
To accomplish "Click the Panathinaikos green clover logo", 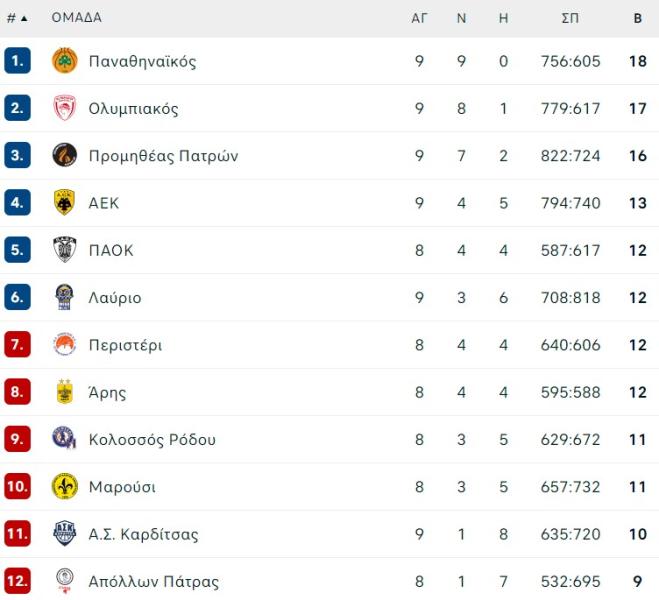I will point(65,61).
